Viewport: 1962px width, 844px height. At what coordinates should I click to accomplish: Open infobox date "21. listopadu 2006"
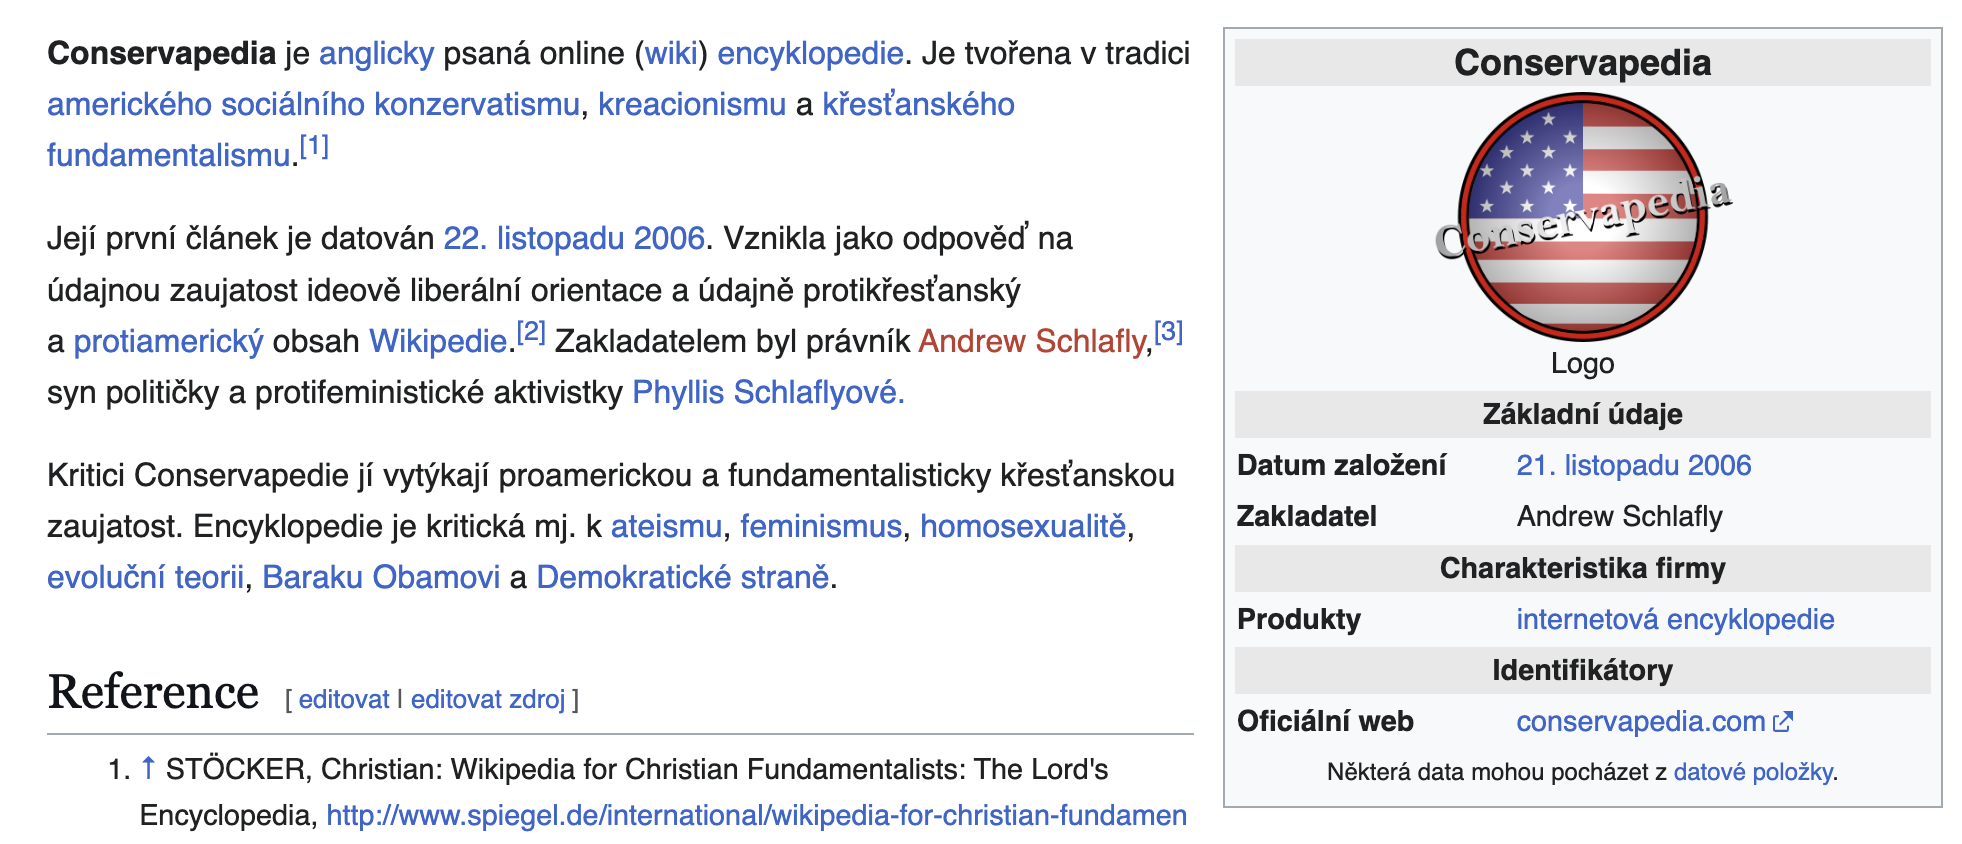click(1633, 465)
